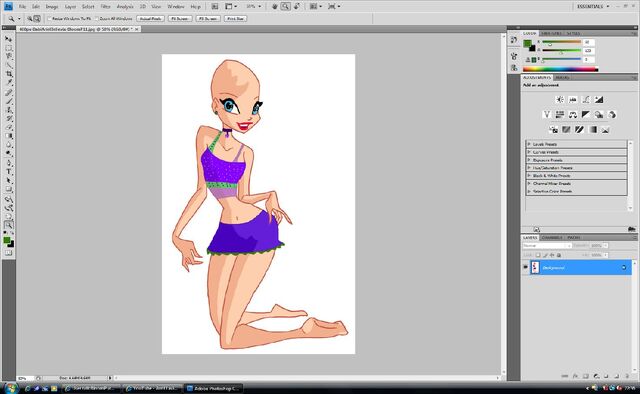Image resolution: width=640 pixels, height=394 pixels.
Task: Add a Curves adjustment
Action: [x=586, y=100]
